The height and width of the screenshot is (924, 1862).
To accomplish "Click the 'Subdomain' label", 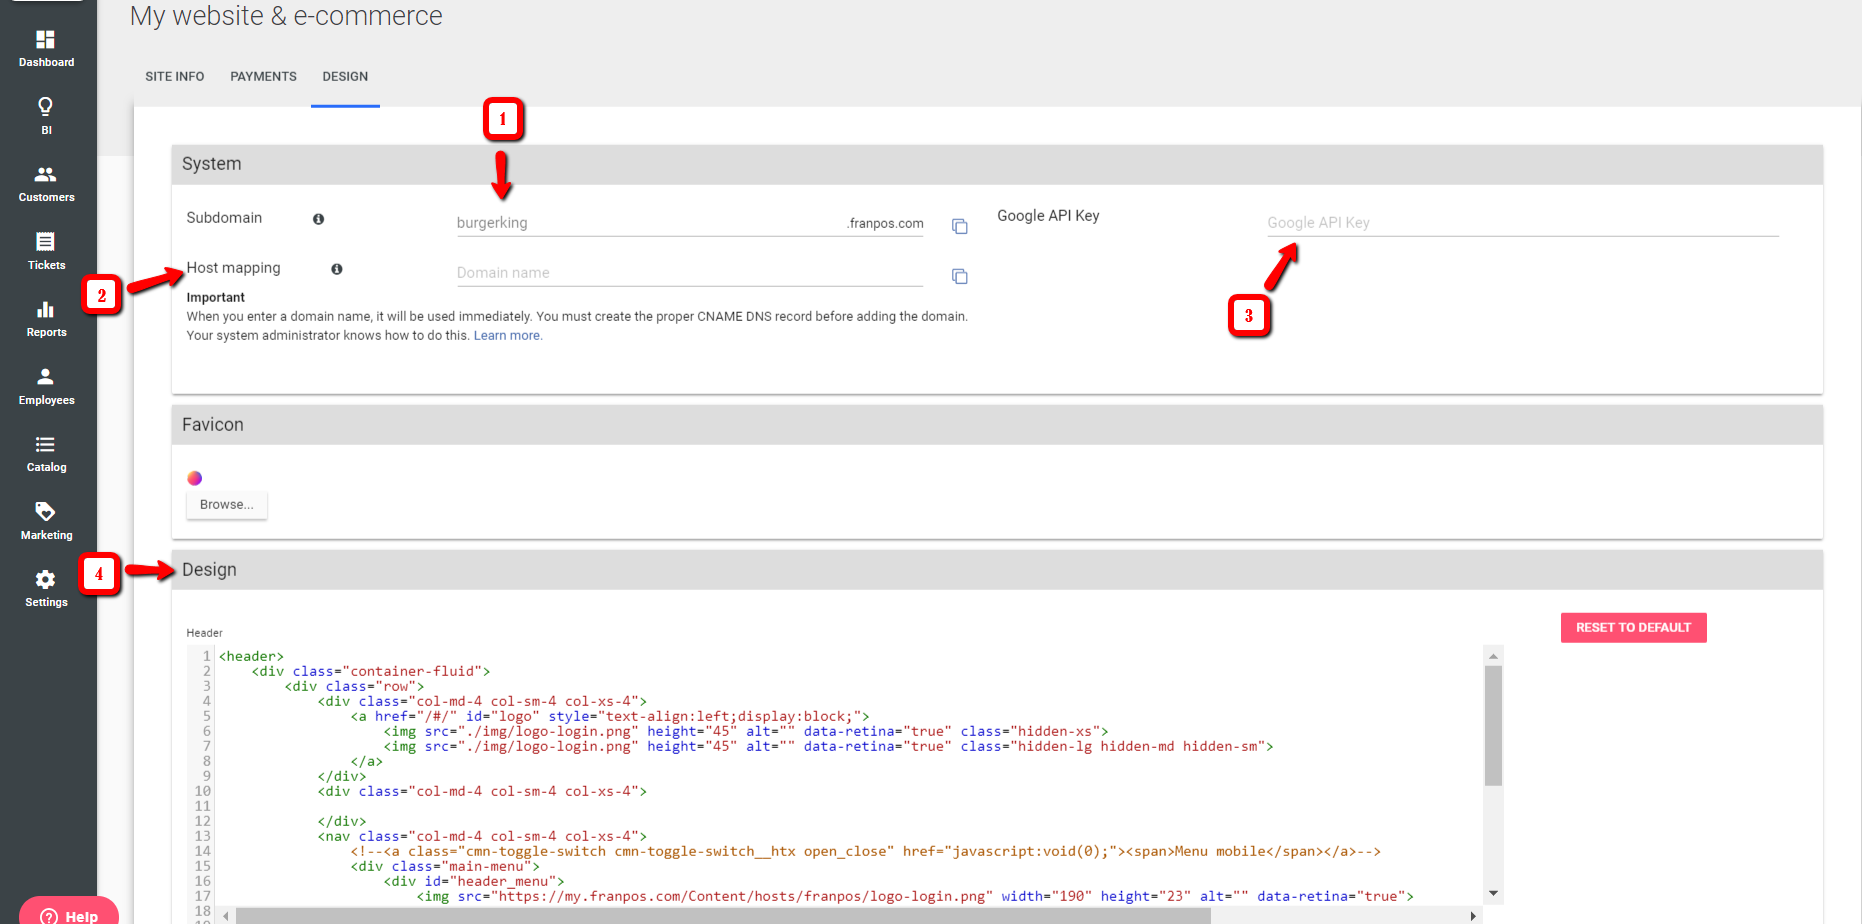I will pos(224,218).
